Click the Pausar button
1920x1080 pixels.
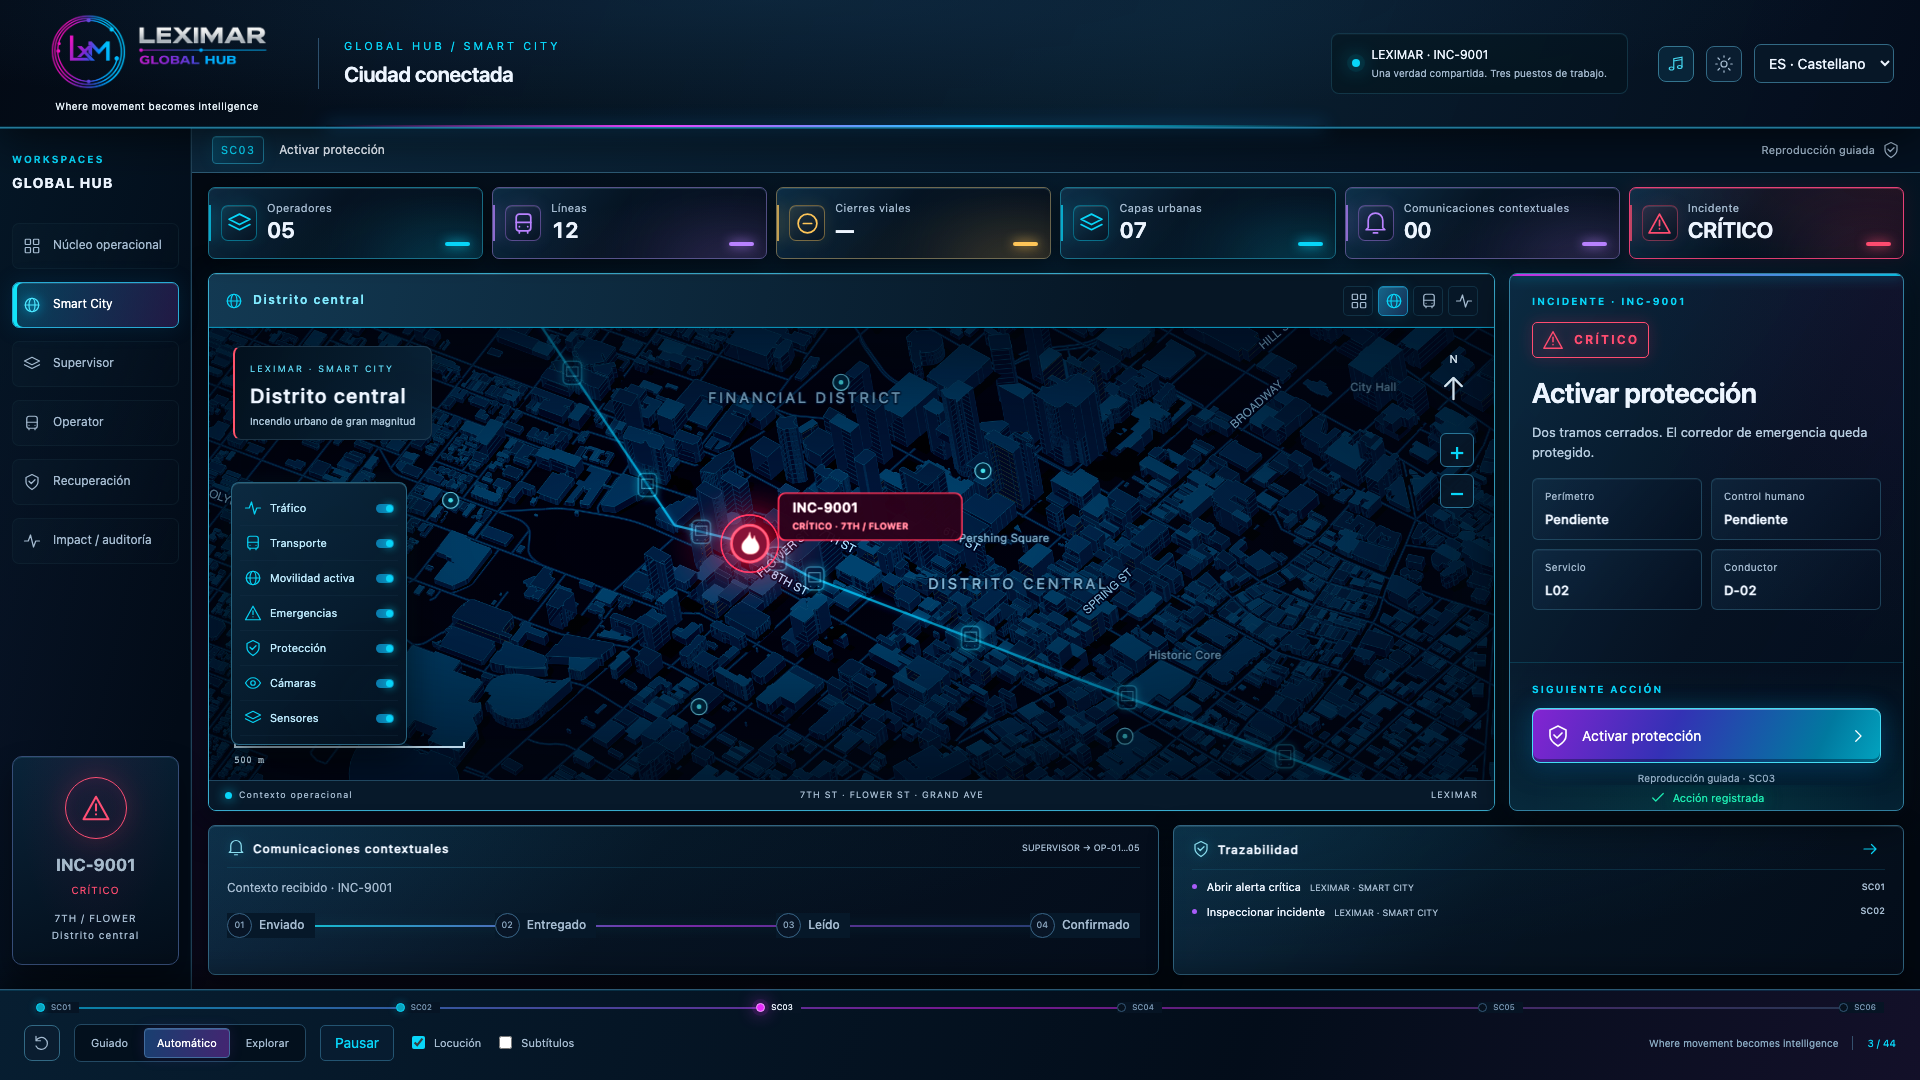(356, 1043)
